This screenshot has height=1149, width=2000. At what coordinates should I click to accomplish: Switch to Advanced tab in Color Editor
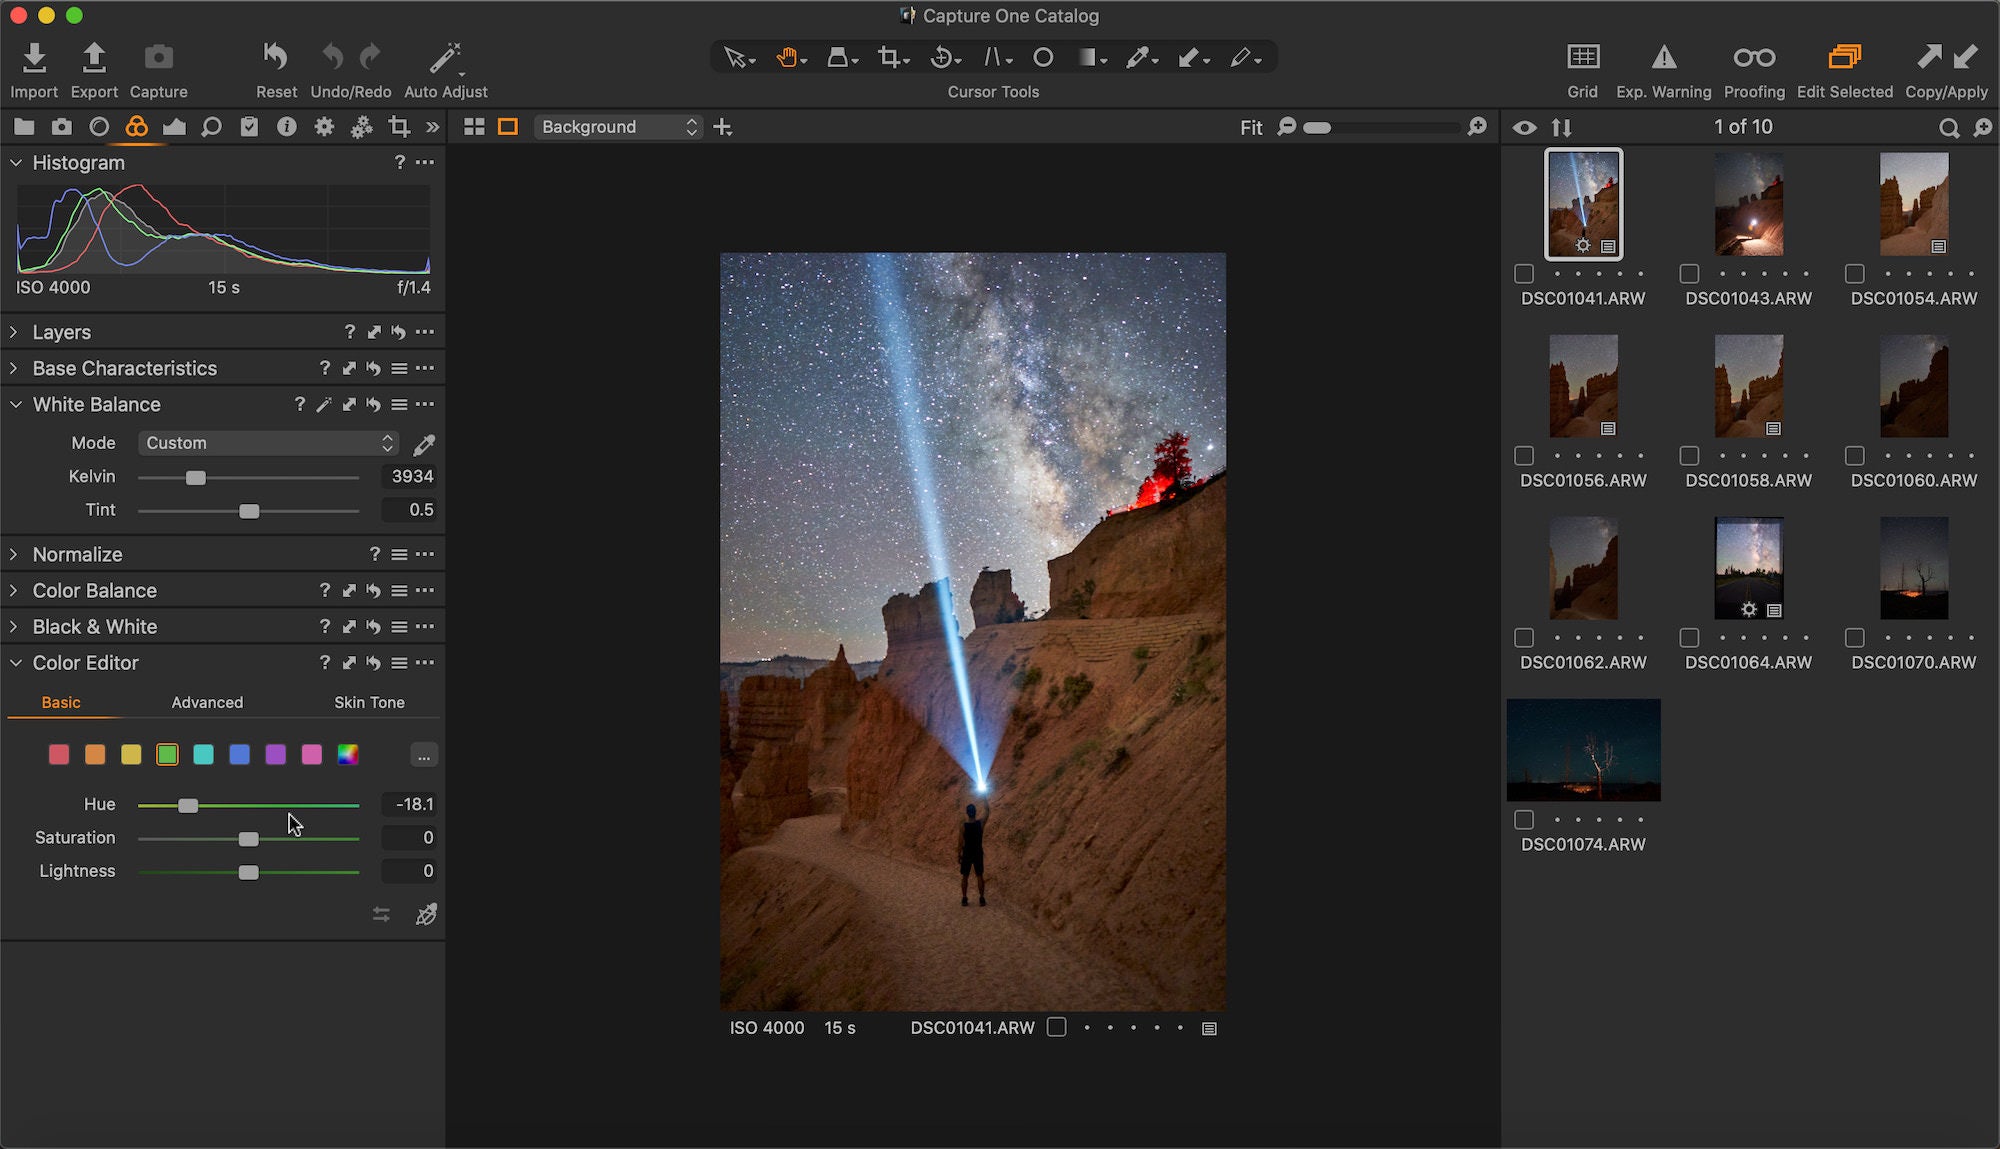207,701
